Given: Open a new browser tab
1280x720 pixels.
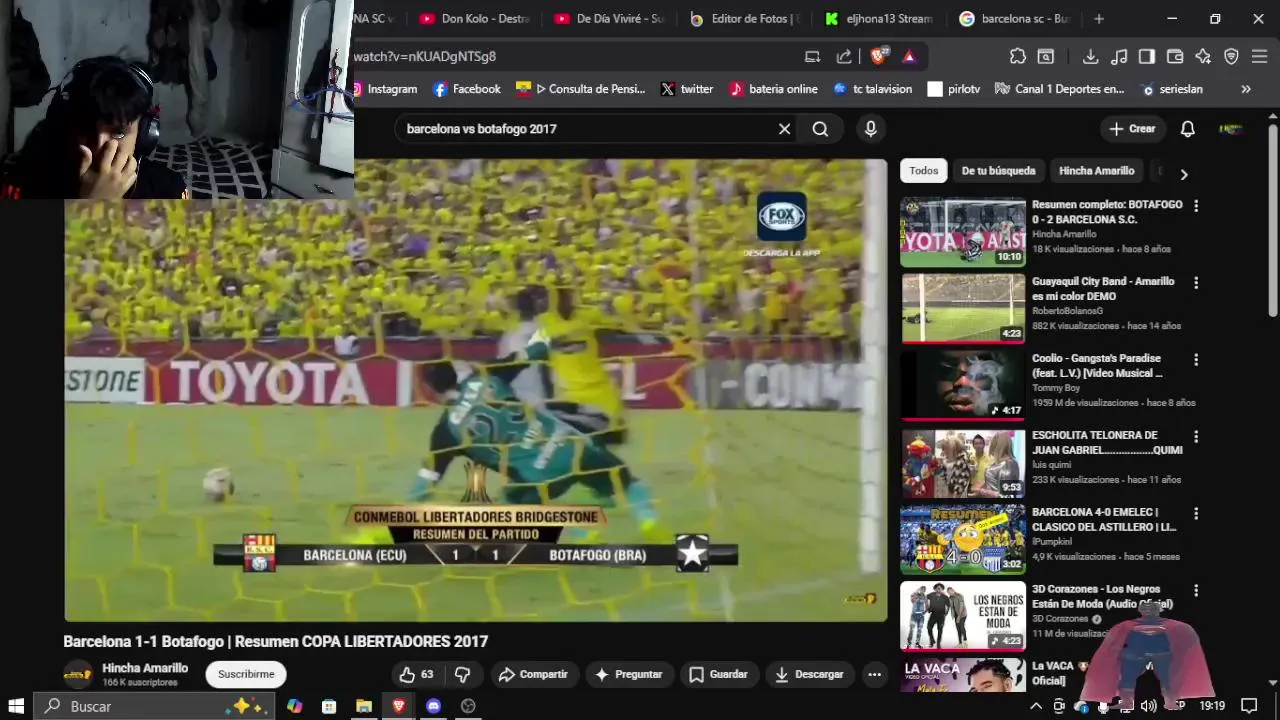Looking at the screenshot, I should (1099, 18).
